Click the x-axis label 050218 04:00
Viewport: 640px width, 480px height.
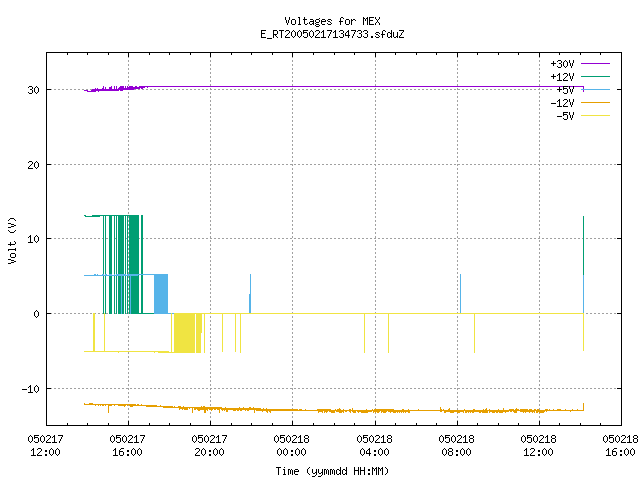click(x=374, y=445)
